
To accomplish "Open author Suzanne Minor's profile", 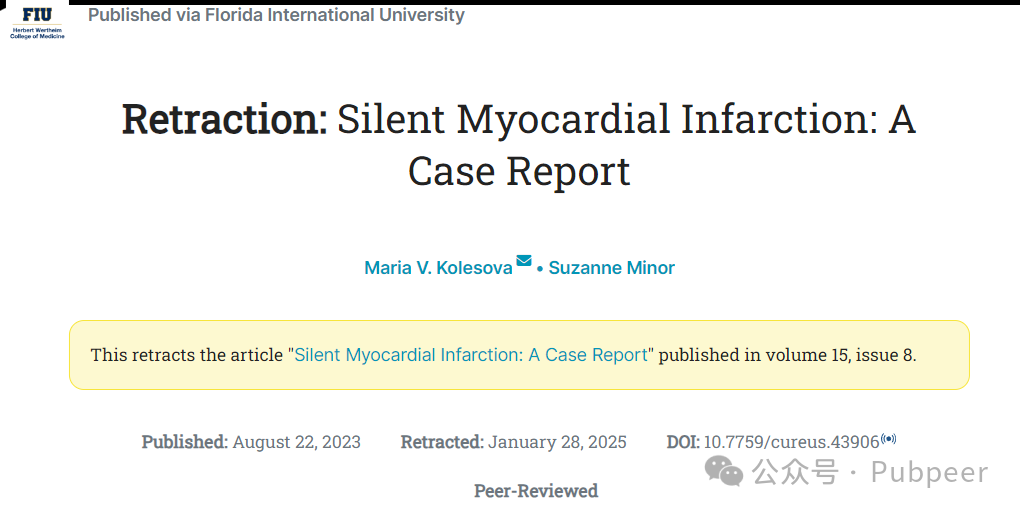I will 611,268.
